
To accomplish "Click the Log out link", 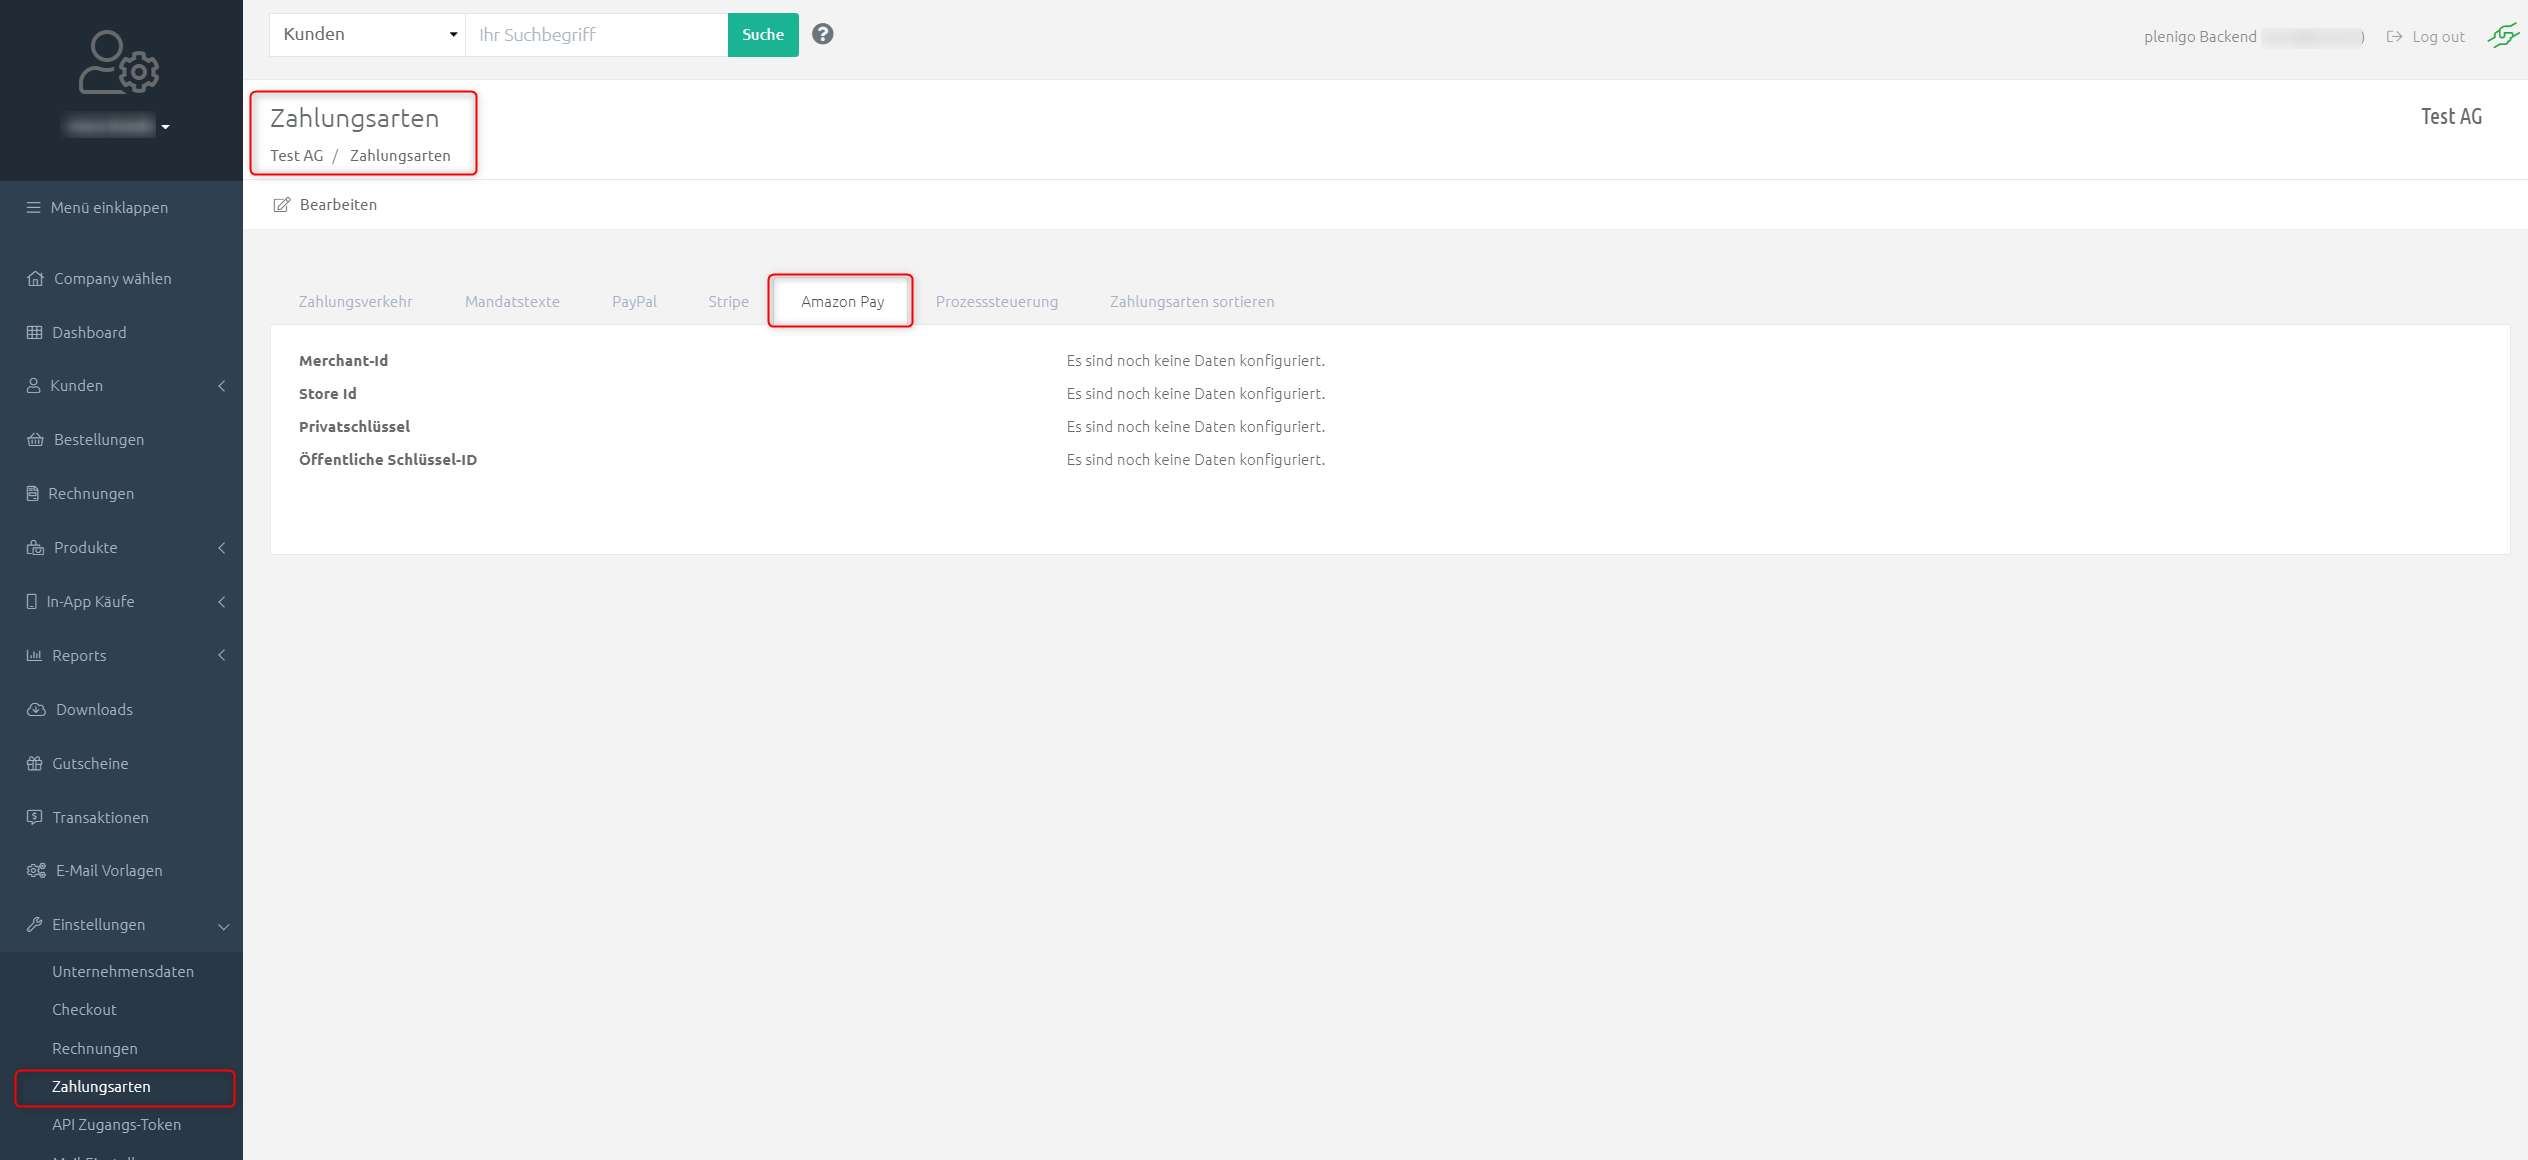I will click(2438, 37).
